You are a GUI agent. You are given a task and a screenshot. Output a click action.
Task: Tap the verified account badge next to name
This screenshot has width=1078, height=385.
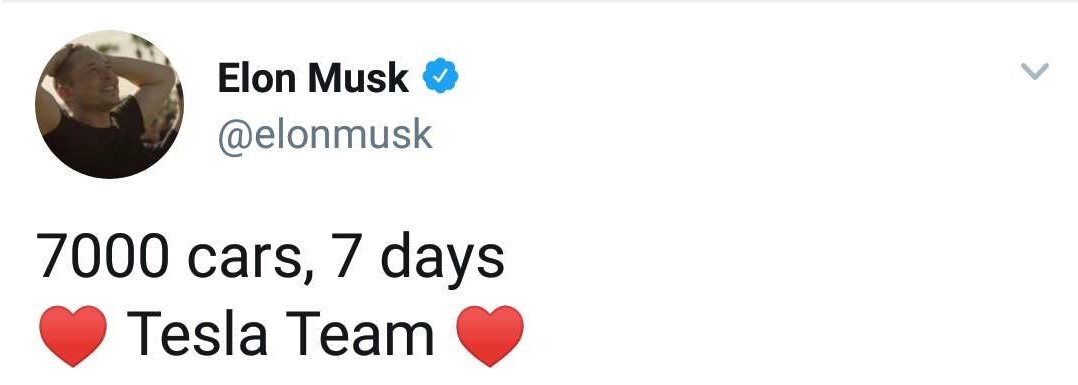[x=440, y=76]
